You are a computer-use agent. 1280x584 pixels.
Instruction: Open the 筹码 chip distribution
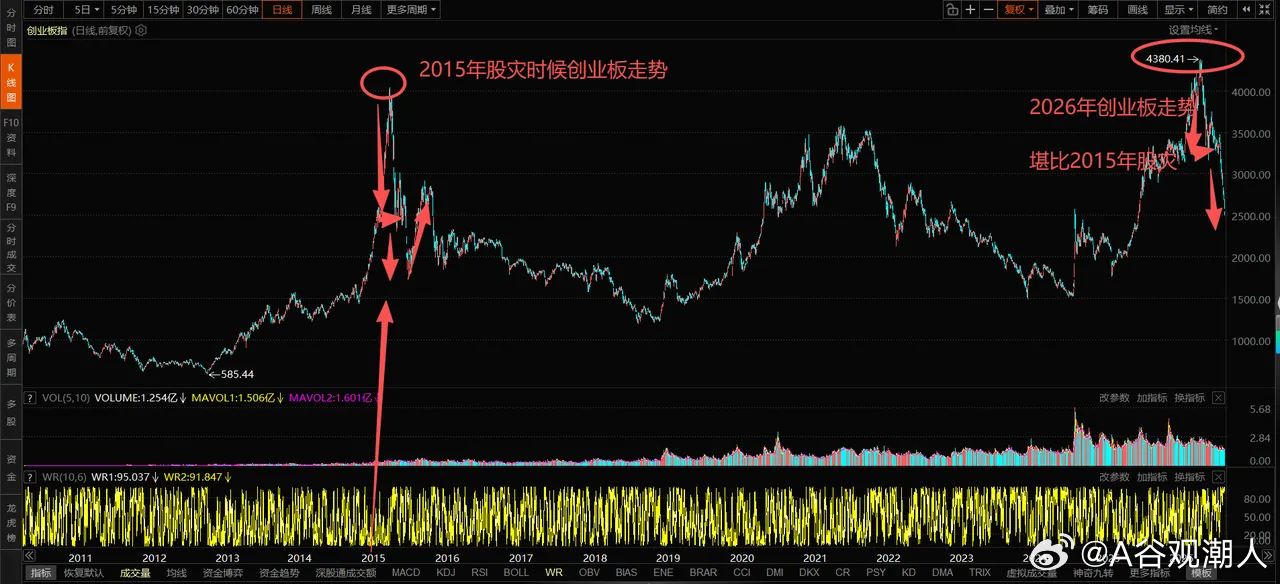click(1098, 9)
